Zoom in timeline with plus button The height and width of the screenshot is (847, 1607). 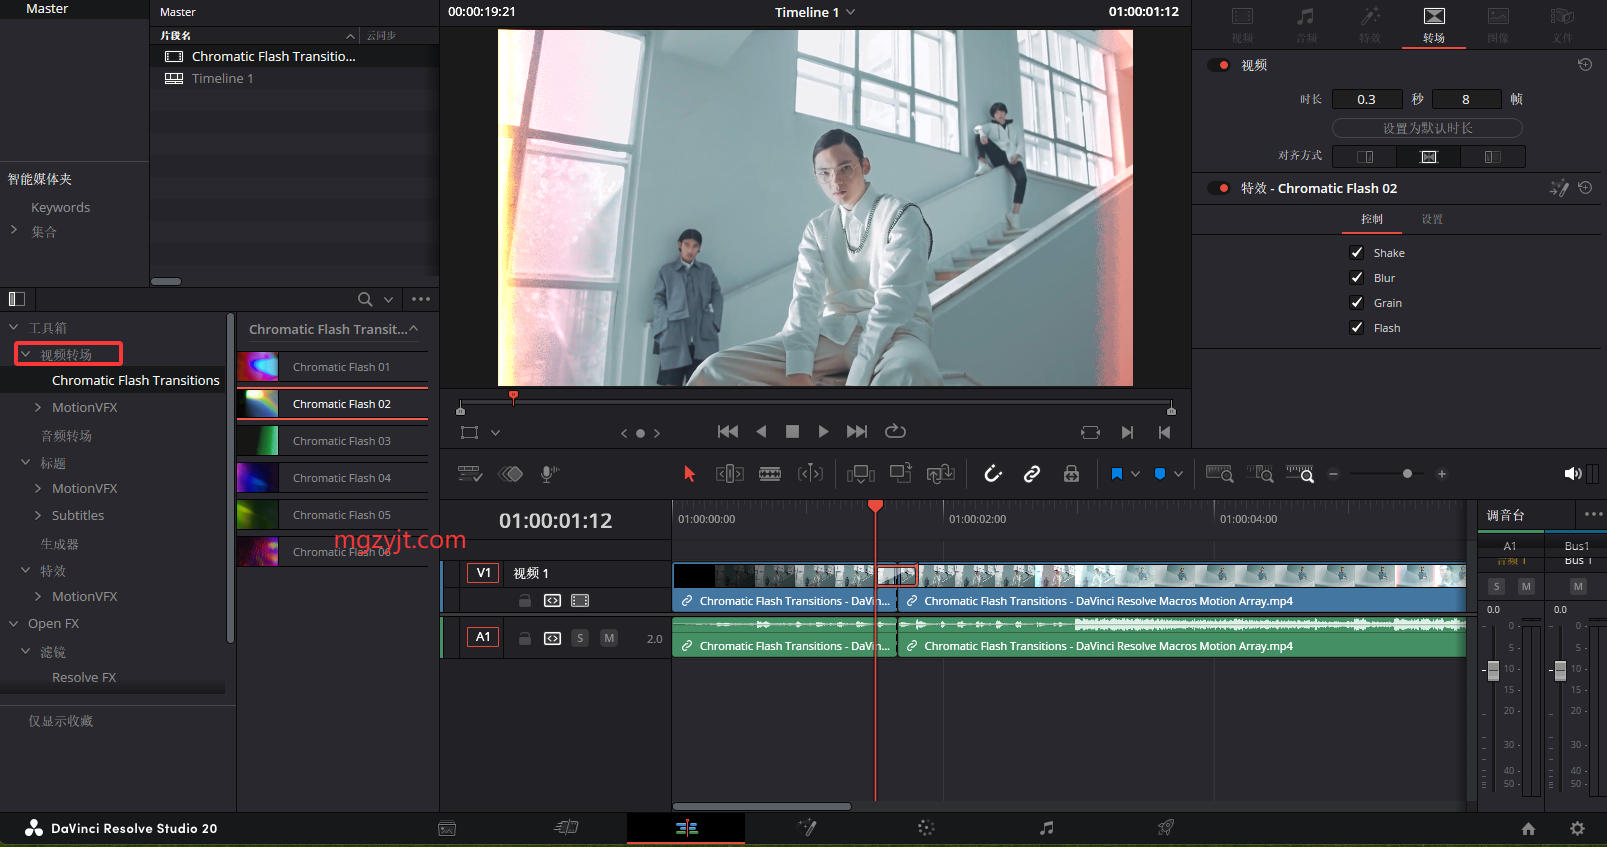(1442, 474)
